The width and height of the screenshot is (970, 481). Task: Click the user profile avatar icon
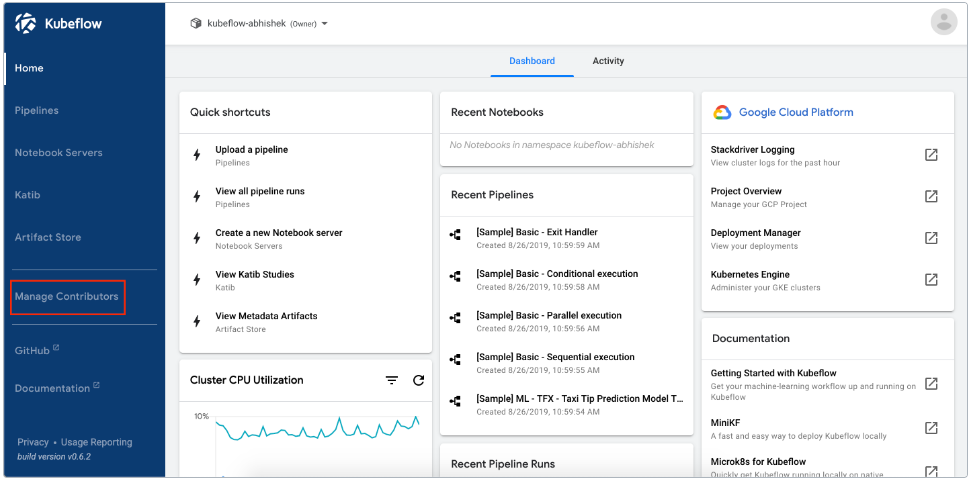(x=943, y=22)
